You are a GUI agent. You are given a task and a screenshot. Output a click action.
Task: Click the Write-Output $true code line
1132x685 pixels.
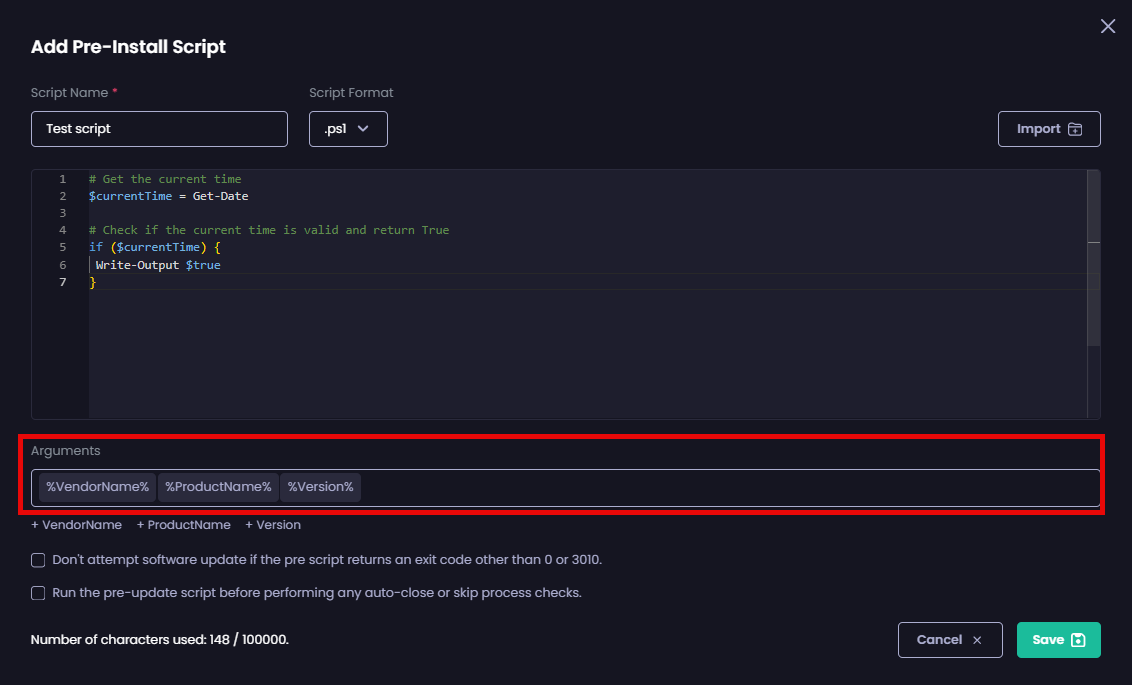tap(158, 265)
